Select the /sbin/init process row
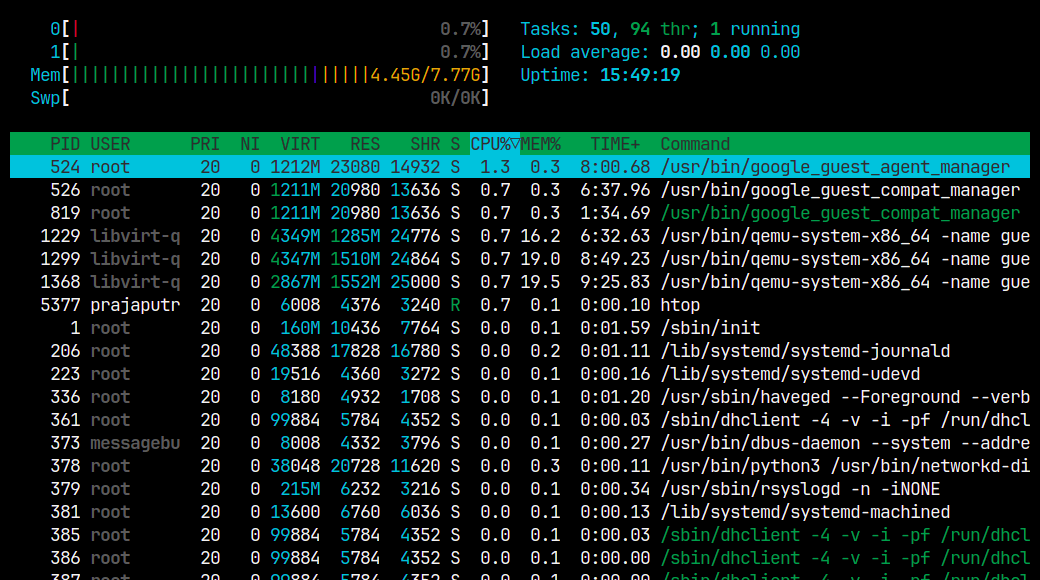1040x580 pixels. 520,328
